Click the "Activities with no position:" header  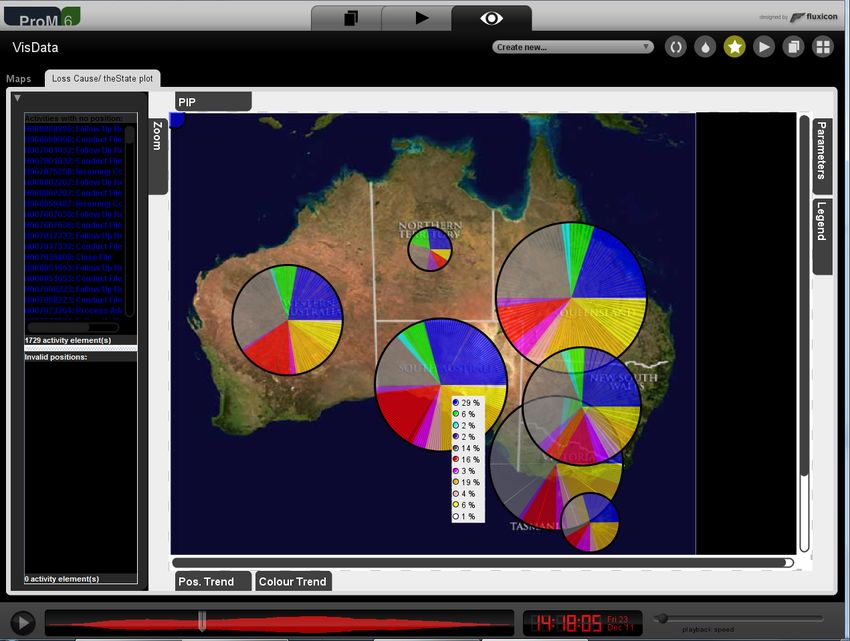[x=74, y=118]
